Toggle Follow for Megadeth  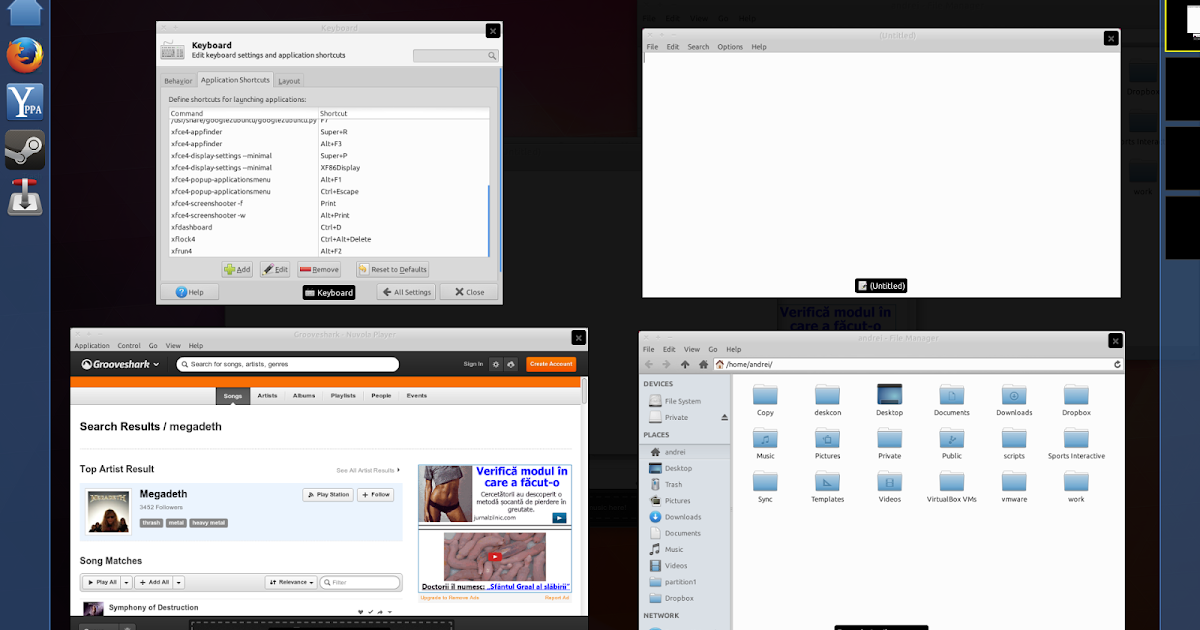point(375,494)
